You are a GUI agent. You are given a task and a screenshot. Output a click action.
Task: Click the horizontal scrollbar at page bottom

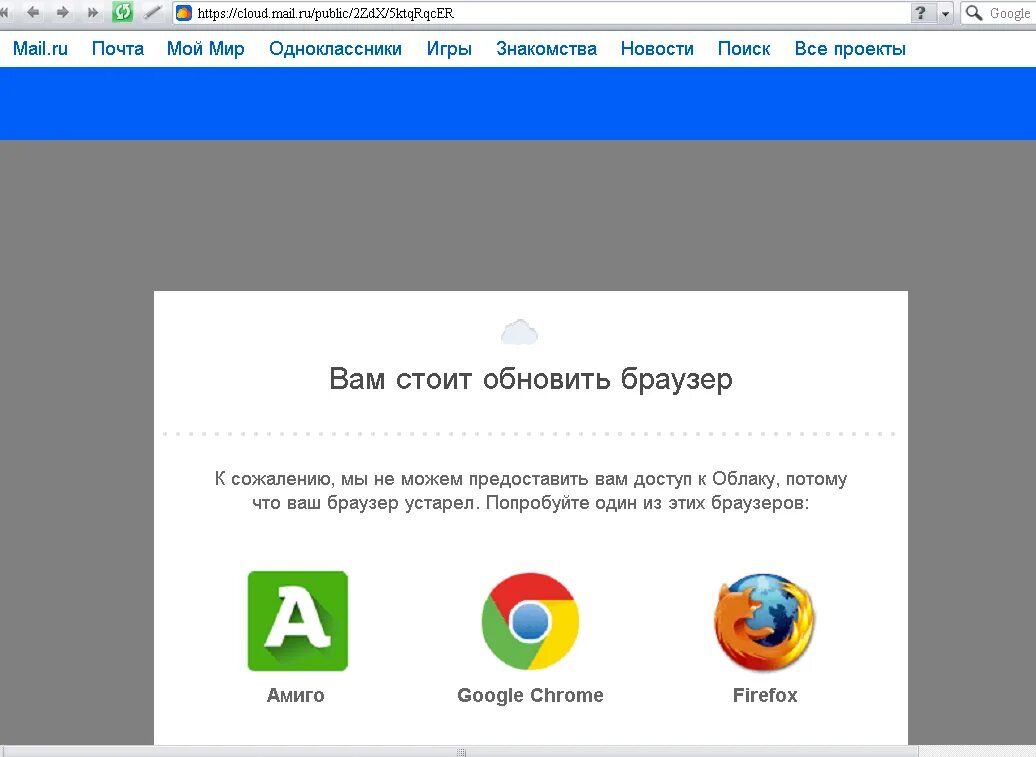click(x=459, y=752)
